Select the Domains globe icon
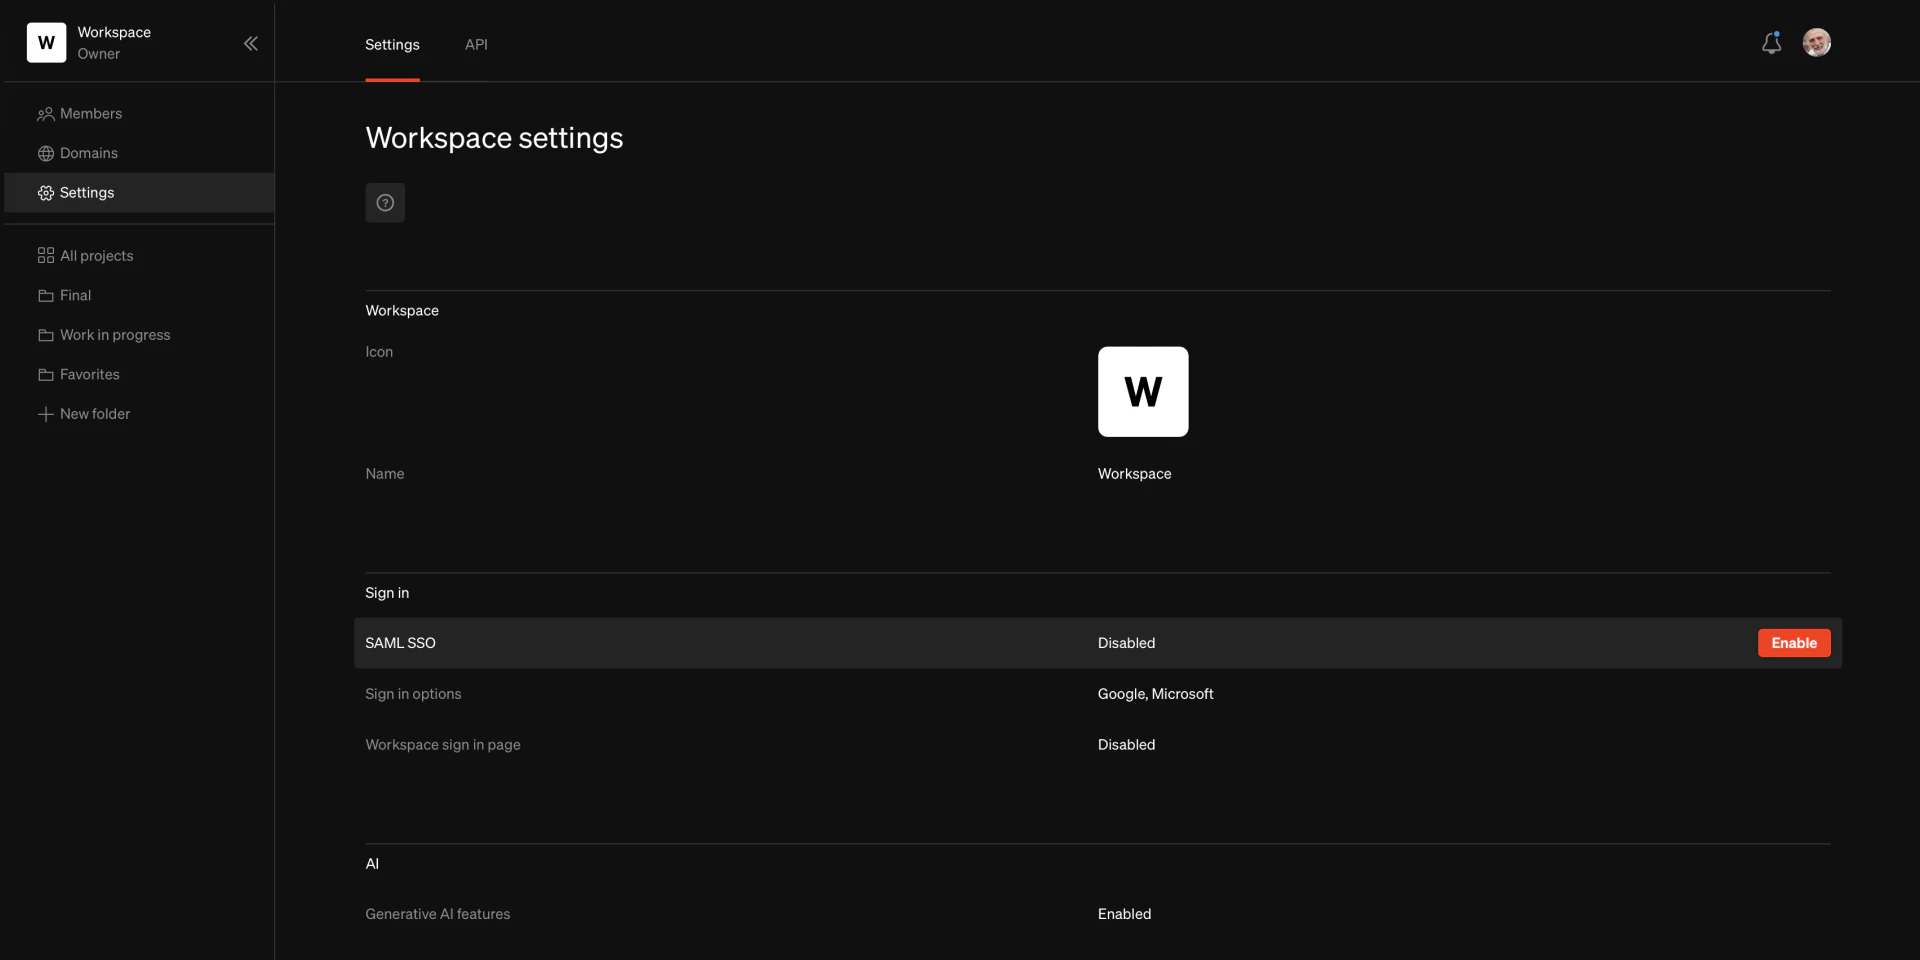This screenshot has width=1920, height=960. coord(46,153)
